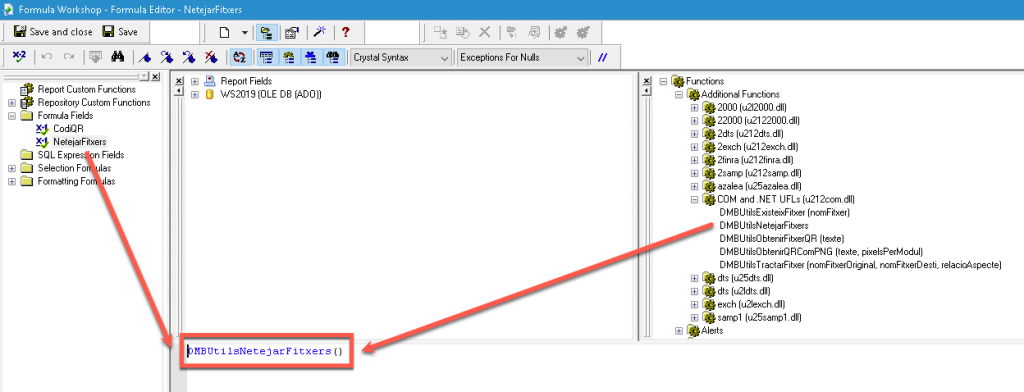Click the new formula blank page icon
Image resolution: width=1024 pixels, height=392 pixels.
pyautogui.click(x=224, y=32)
